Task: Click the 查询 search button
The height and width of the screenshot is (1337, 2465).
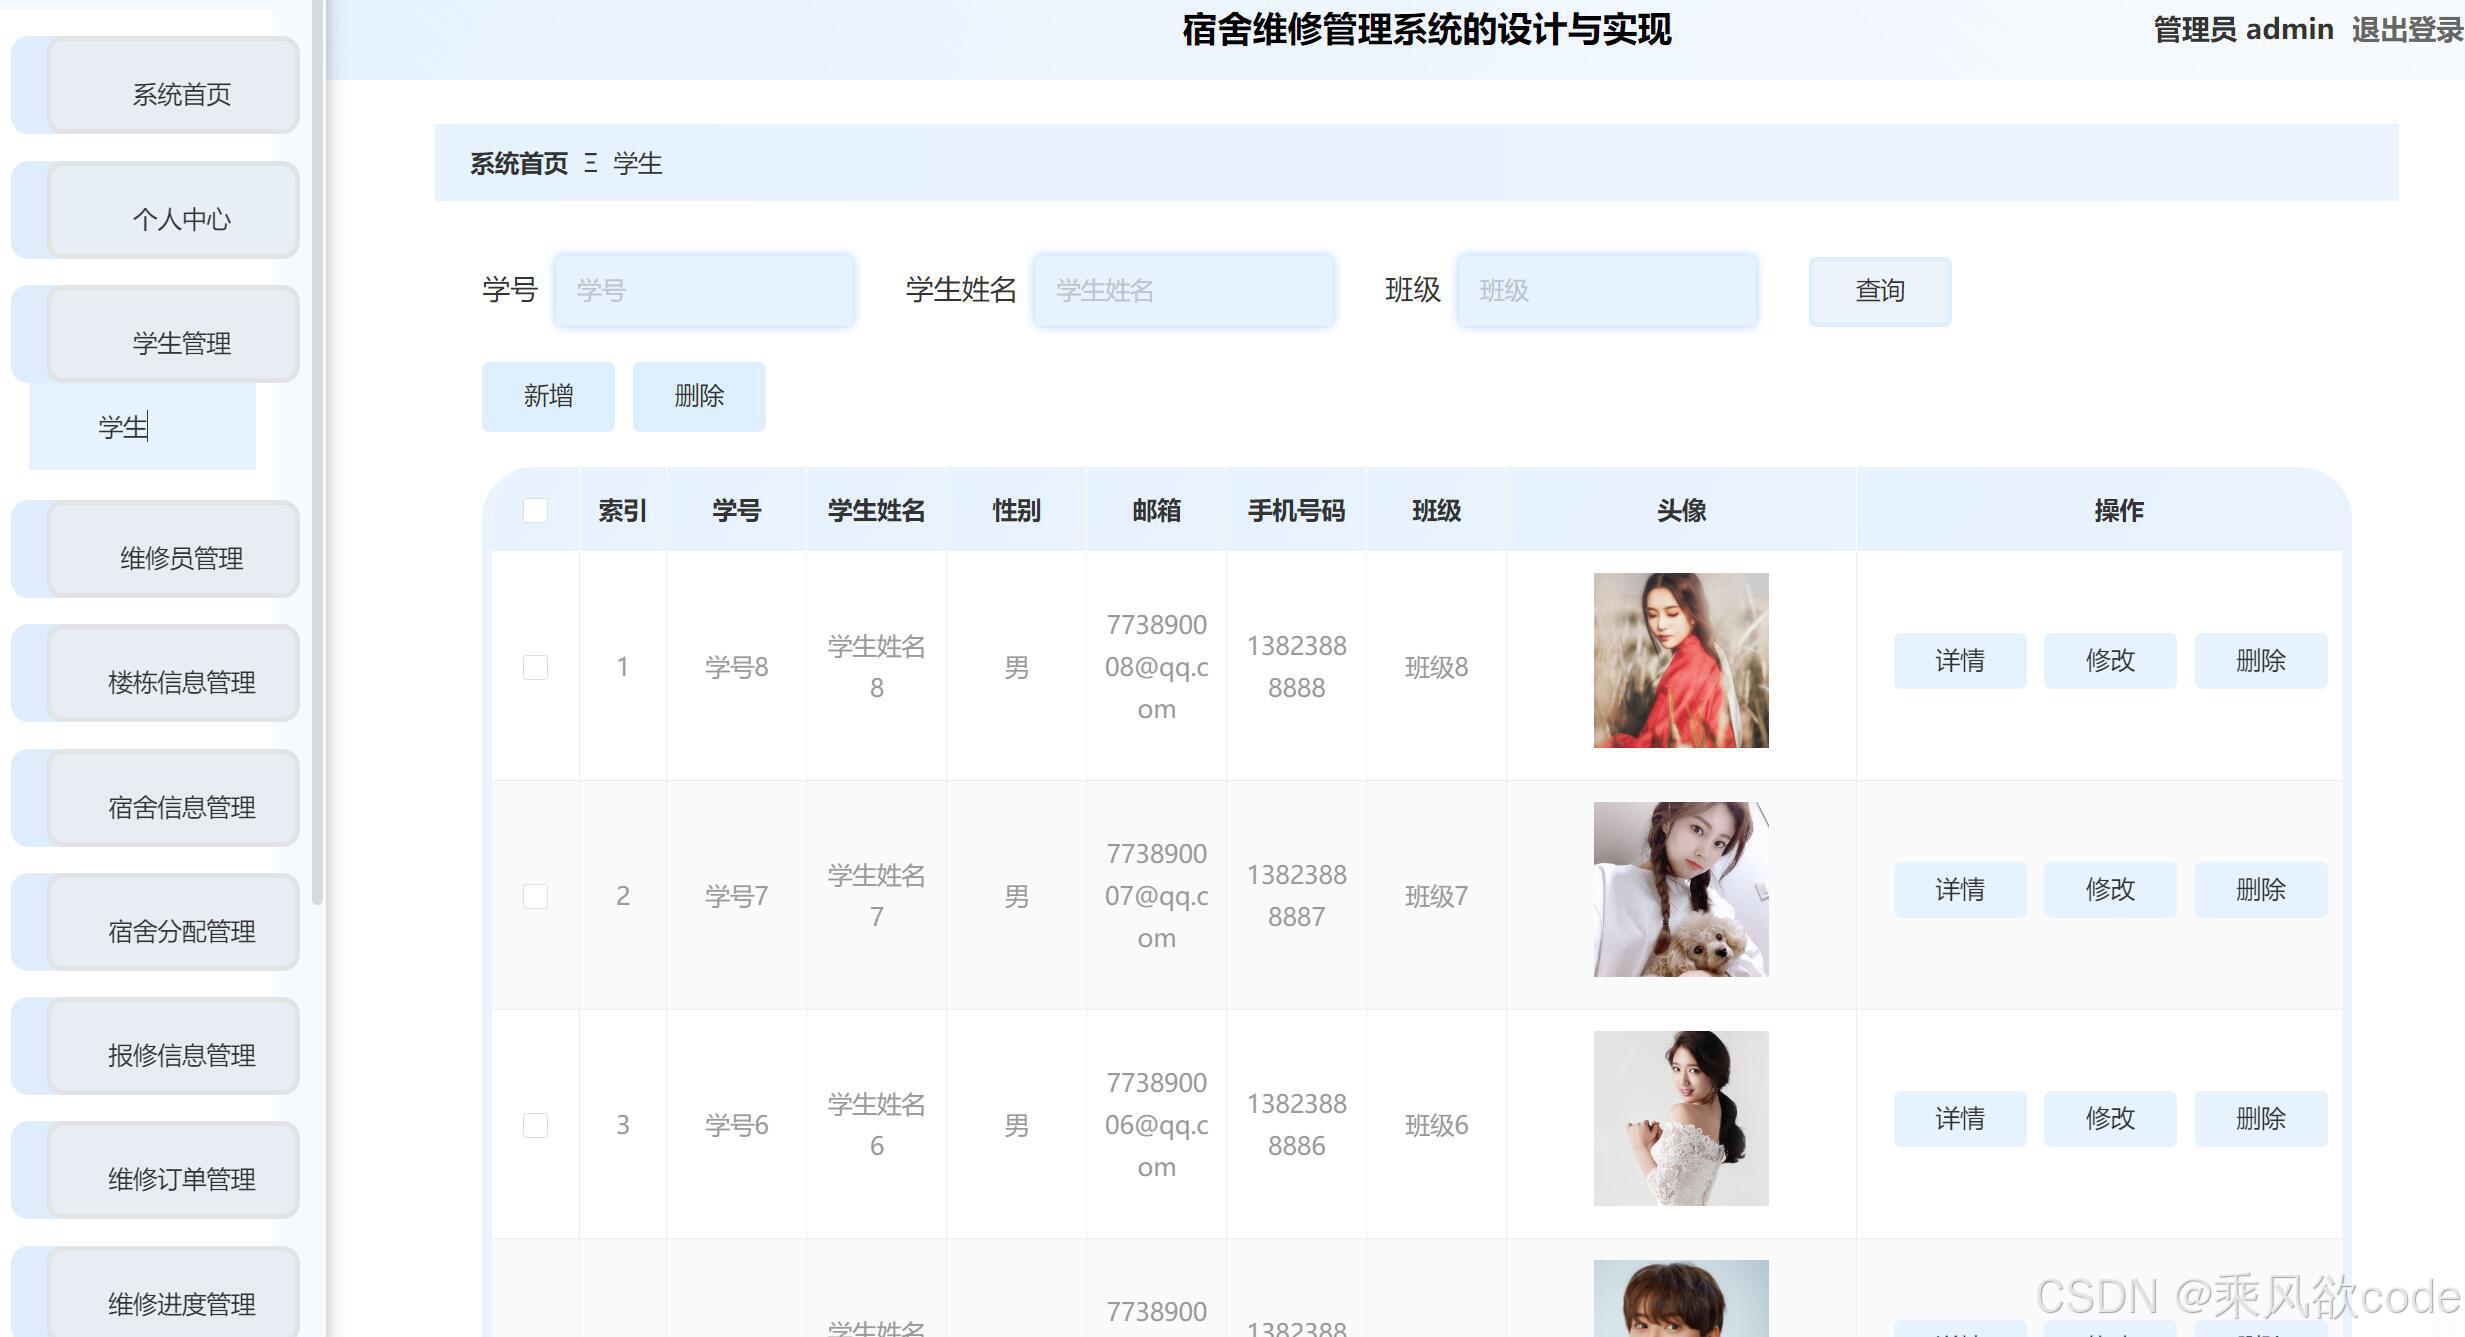Action: [1879, 291]
